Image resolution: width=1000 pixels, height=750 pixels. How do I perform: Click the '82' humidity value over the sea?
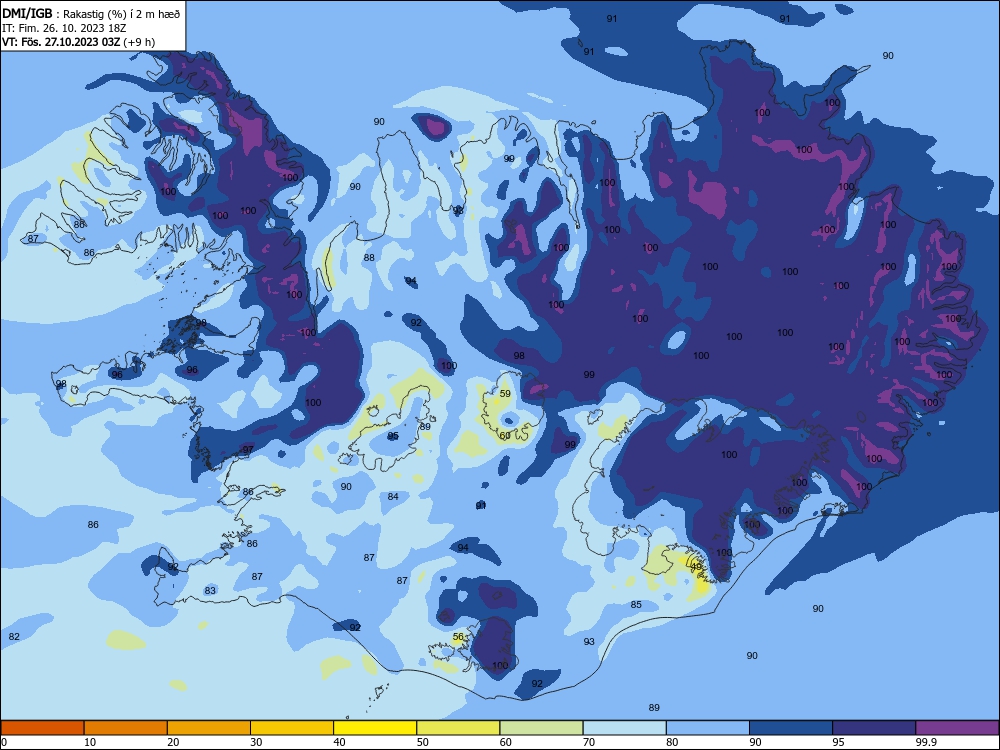tap(14, 636)
